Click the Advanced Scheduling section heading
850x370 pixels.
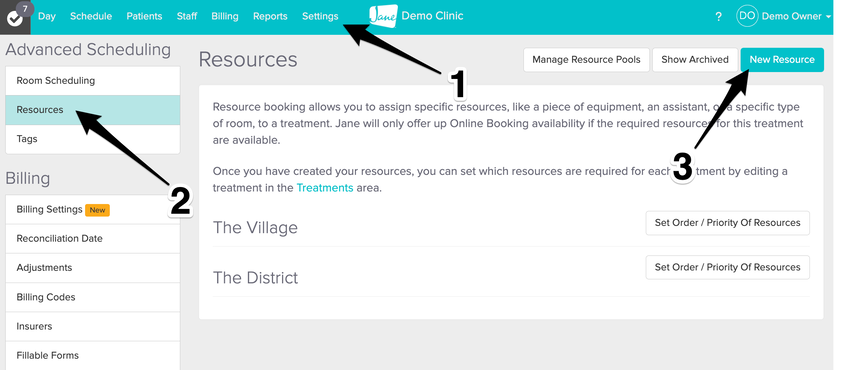pos(88,50)
